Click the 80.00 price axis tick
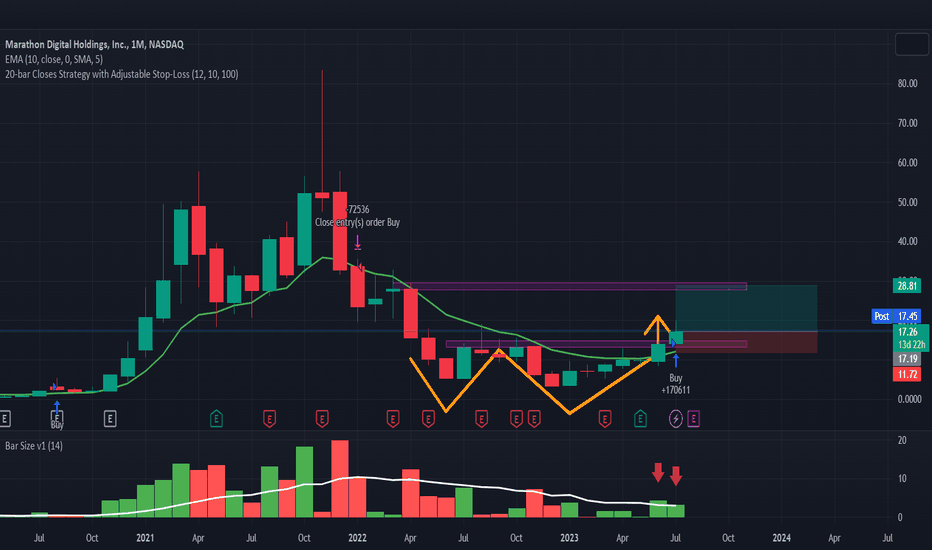 coord(907,83)
